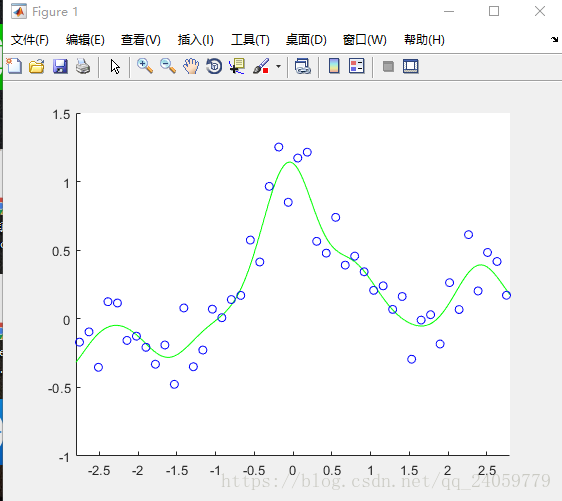Click the x-axis tick label 1.5

coord(409,471)
